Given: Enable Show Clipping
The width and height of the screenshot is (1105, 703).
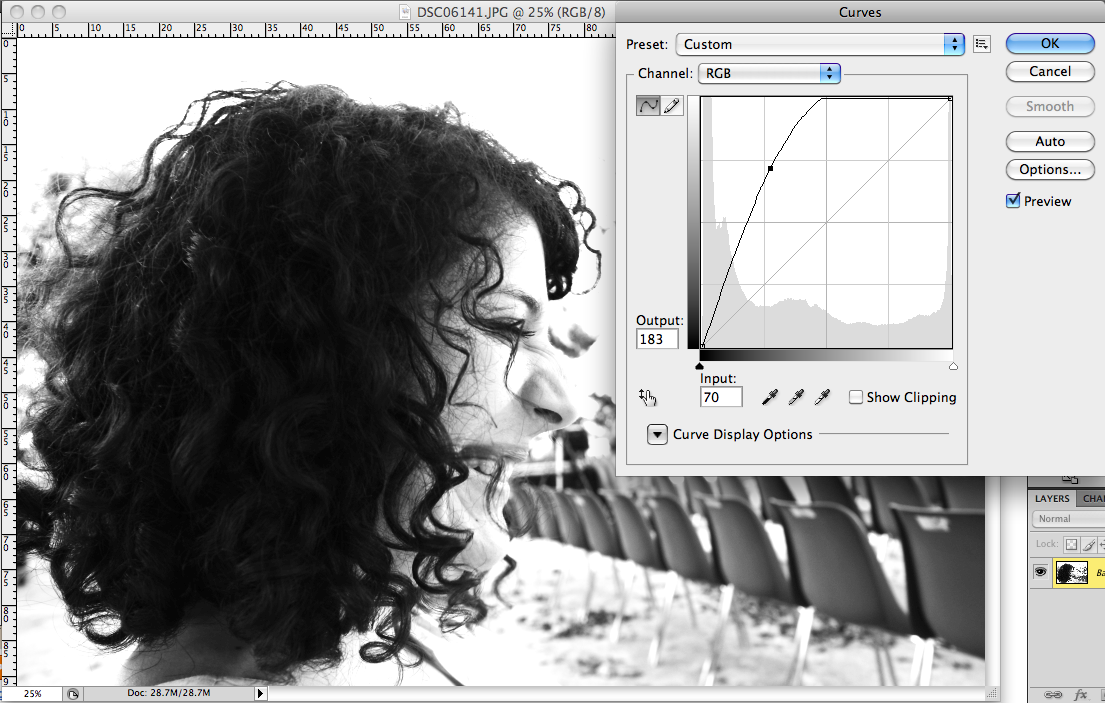Looking at the screenshot, I should tap(856, 397).
